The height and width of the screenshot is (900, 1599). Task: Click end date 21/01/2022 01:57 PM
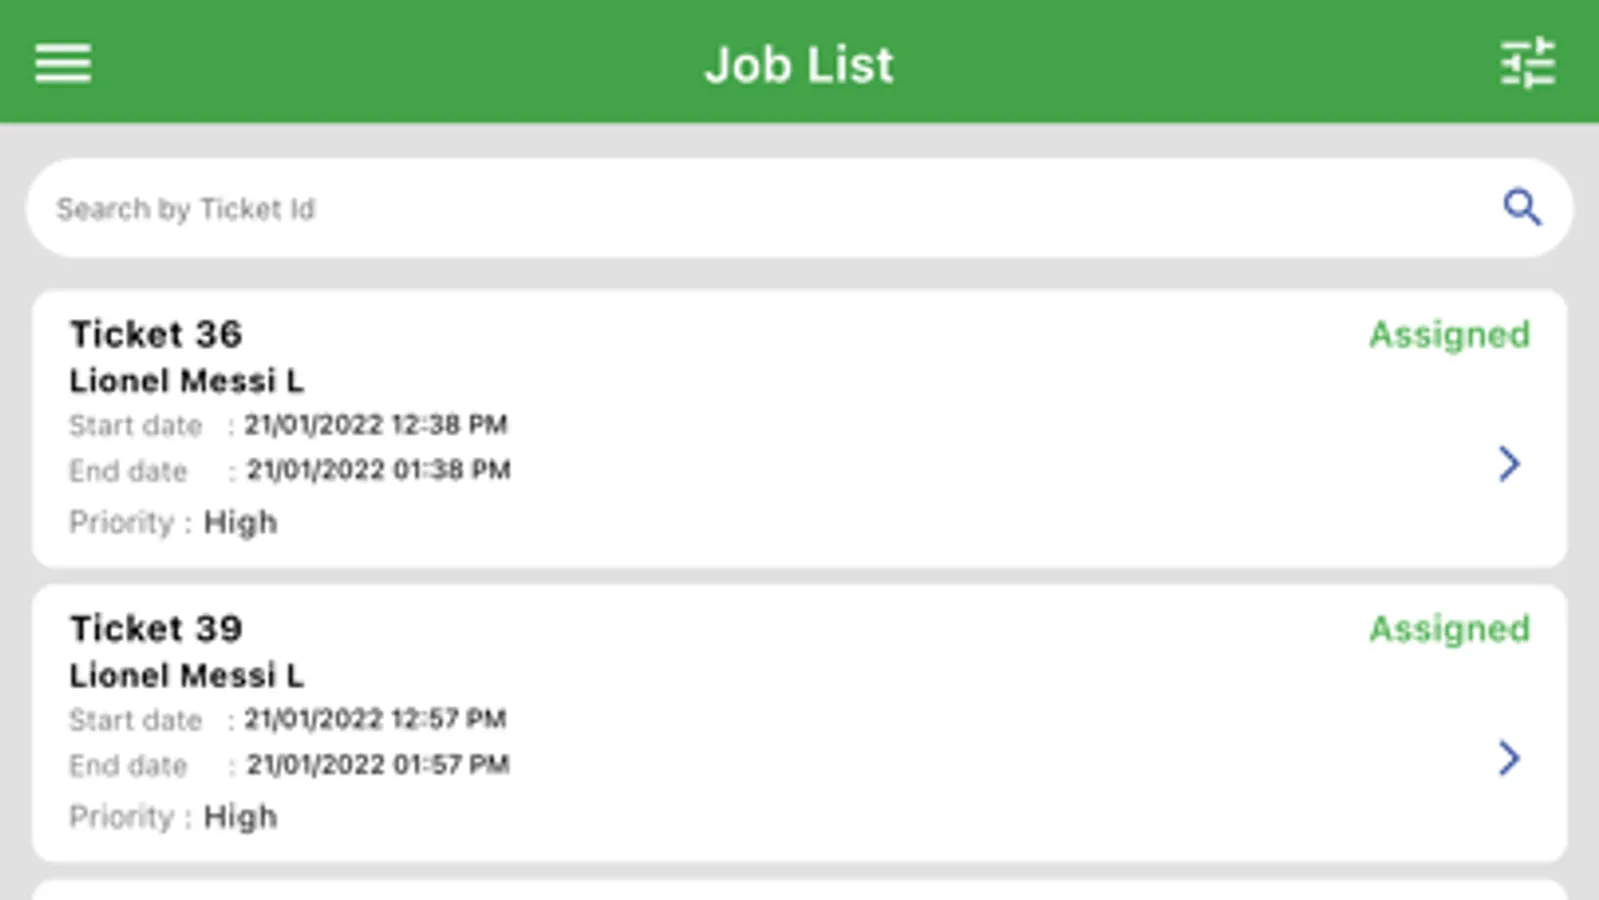(378, 764)
